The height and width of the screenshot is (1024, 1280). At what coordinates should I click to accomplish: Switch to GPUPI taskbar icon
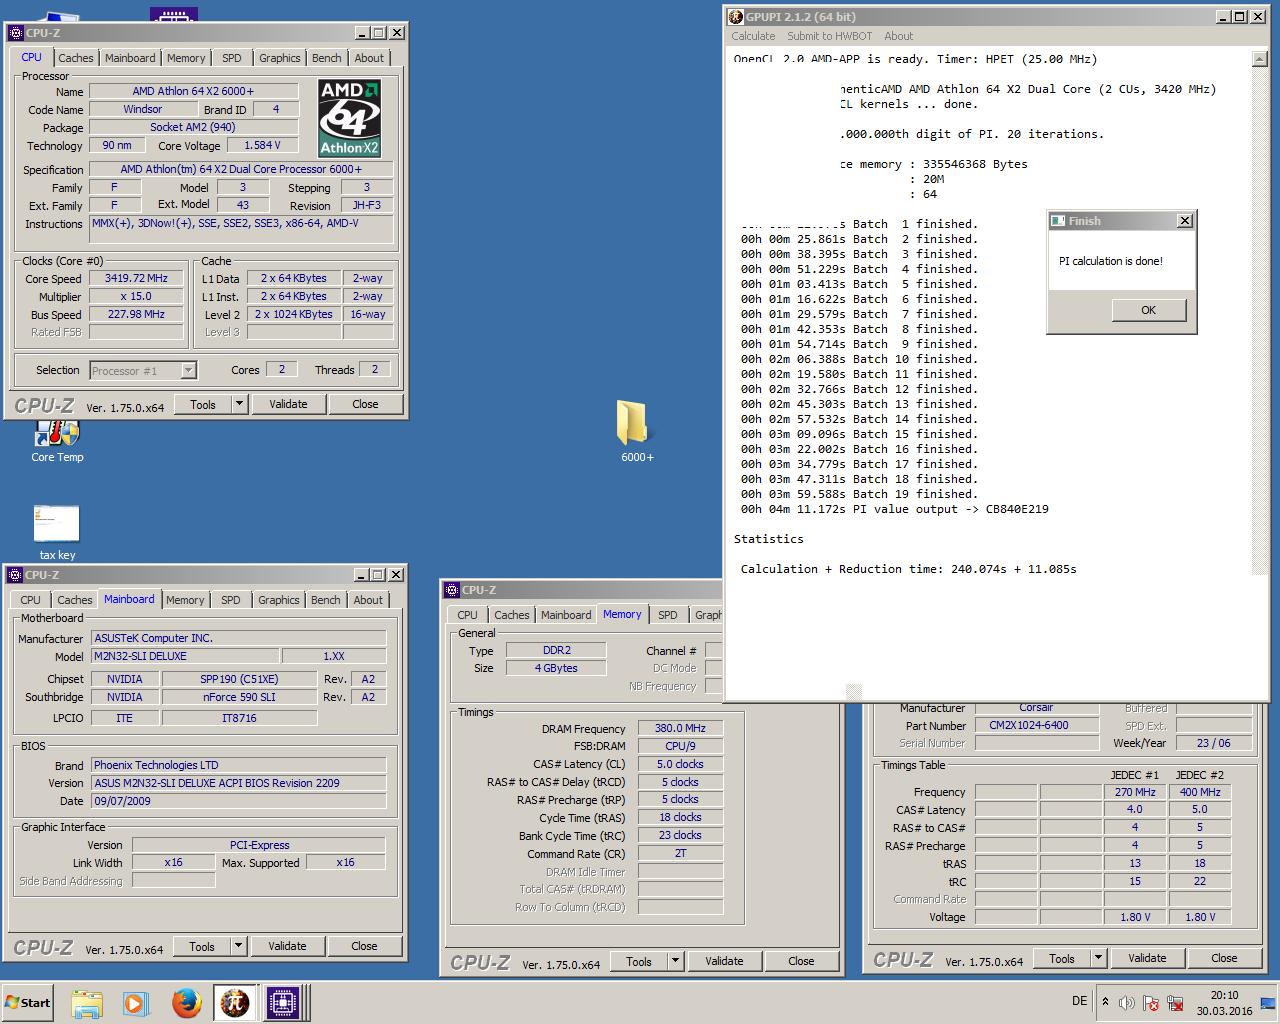pos(234,1003)
